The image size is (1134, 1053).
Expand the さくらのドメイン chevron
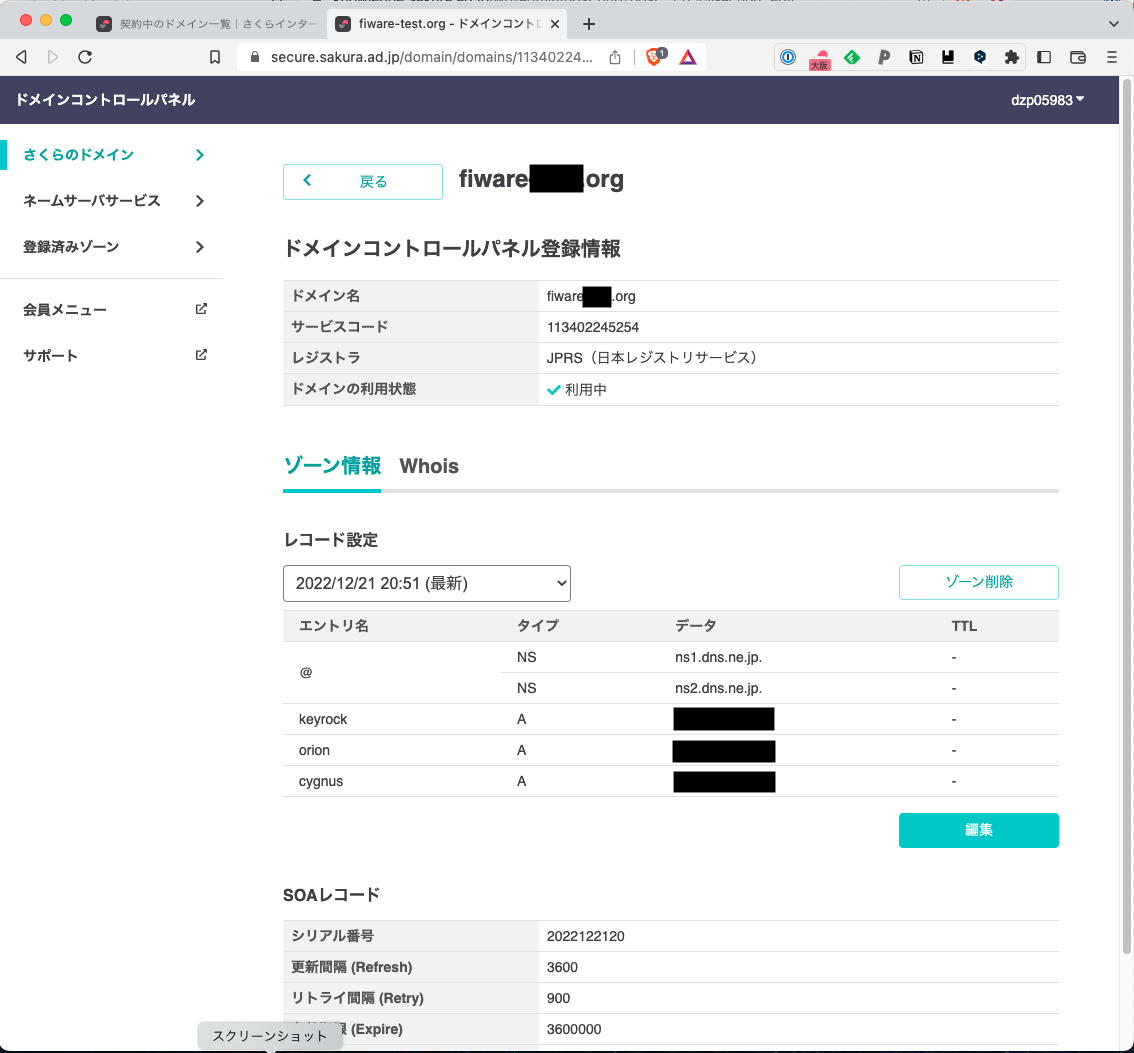click(x=200, y=155)
